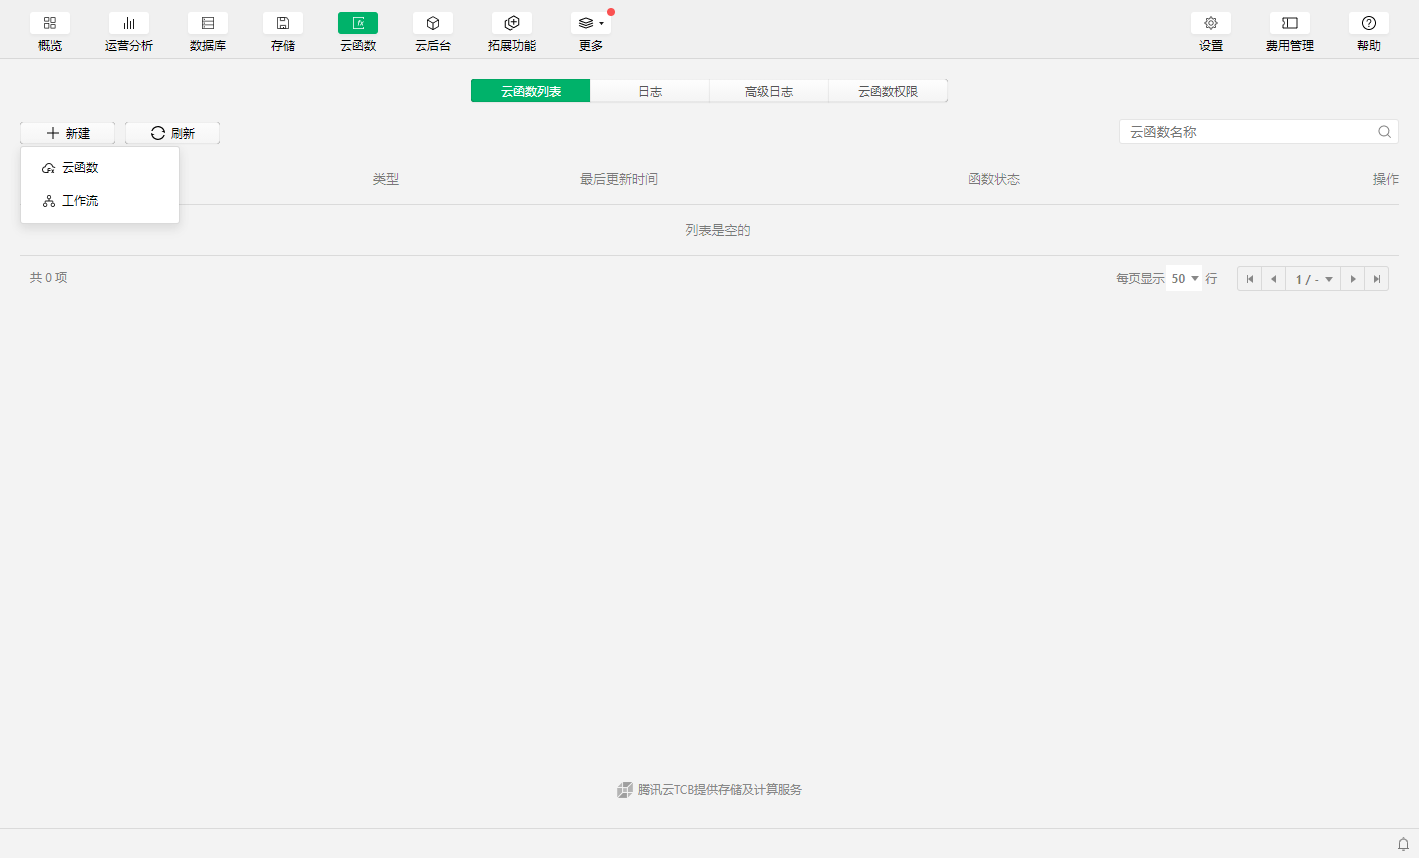Go to the last page

click(x=1377, y=279)
